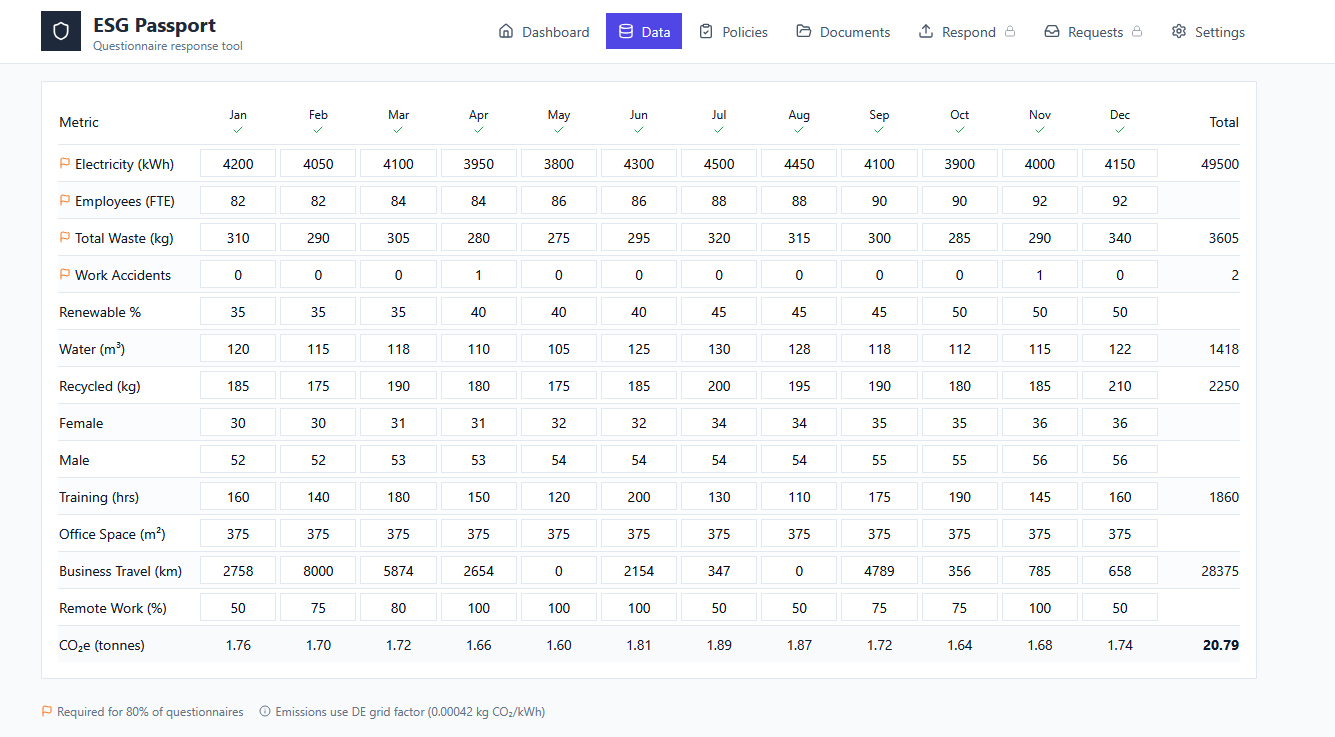
Task: Click the clipboard icon for Policies
Action: (705, 31)
